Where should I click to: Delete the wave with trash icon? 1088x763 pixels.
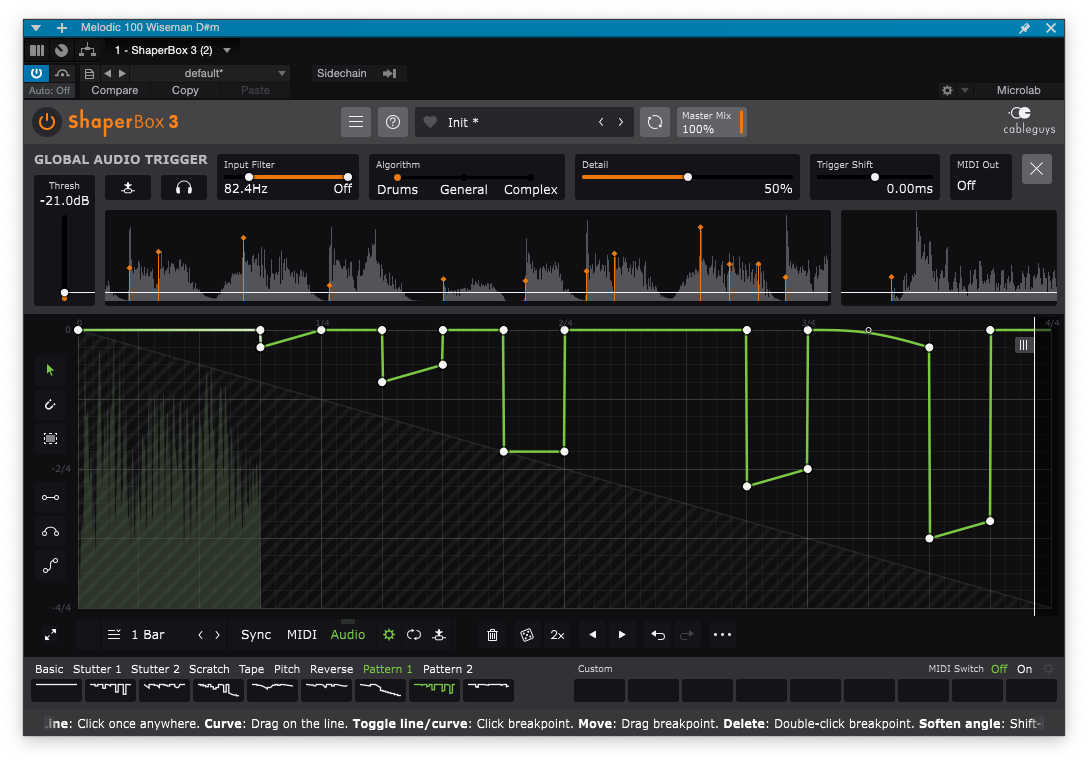[x=492, y=635]
